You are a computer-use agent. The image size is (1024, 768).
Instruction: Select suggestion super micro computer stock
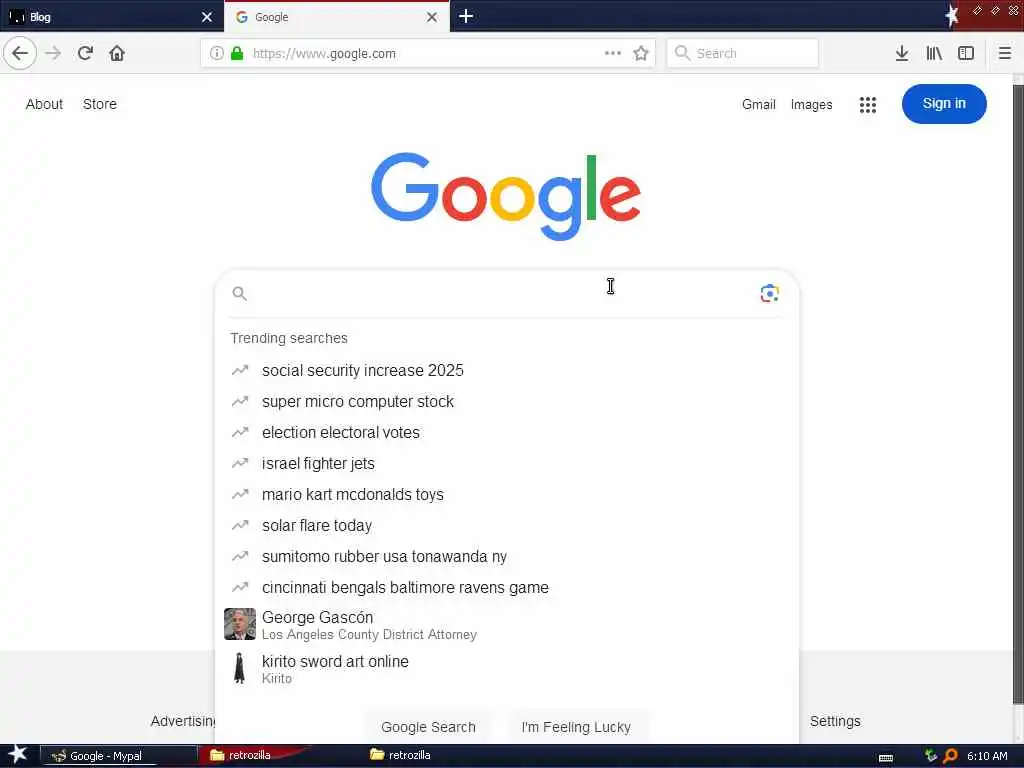[507, 402]
